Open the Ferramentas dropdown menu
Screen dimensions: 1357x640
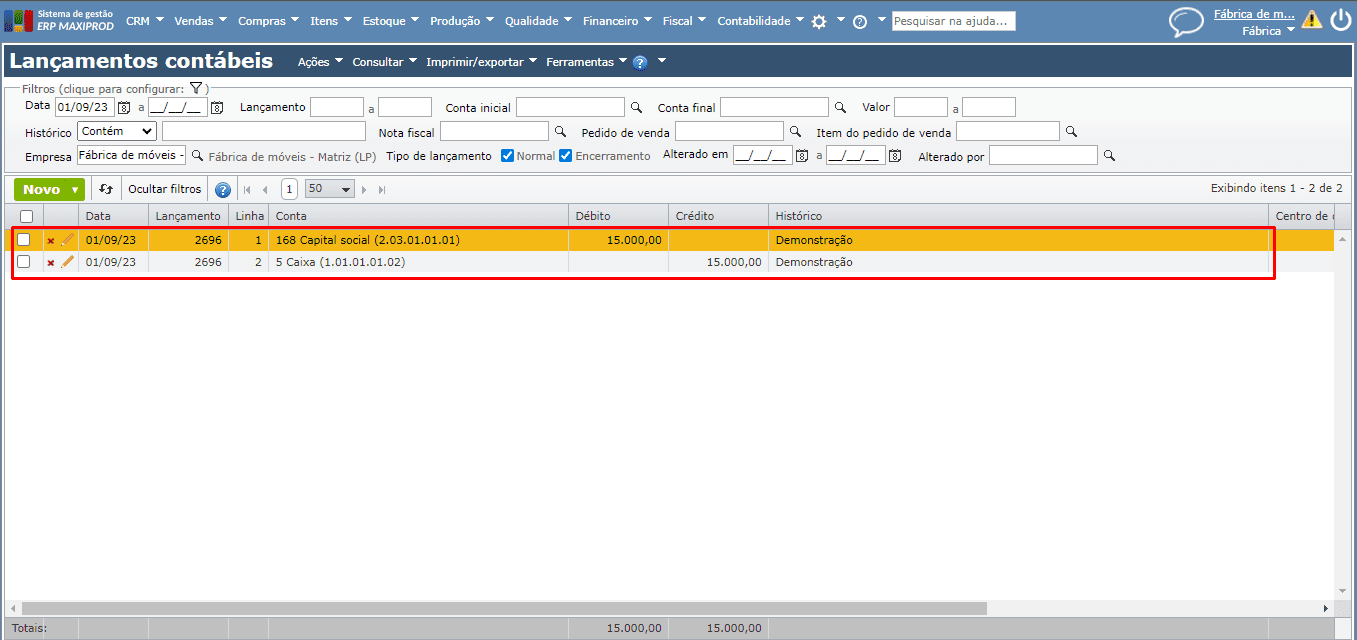(586, 62)
